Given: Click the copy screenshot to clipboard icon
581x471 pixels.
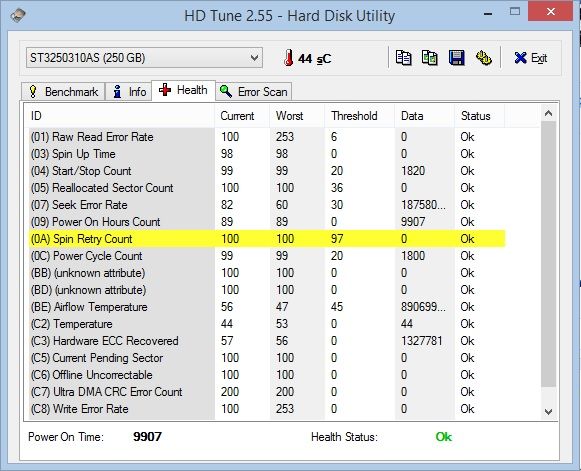Looking at the screenshot, I should [x=430, y=58].
